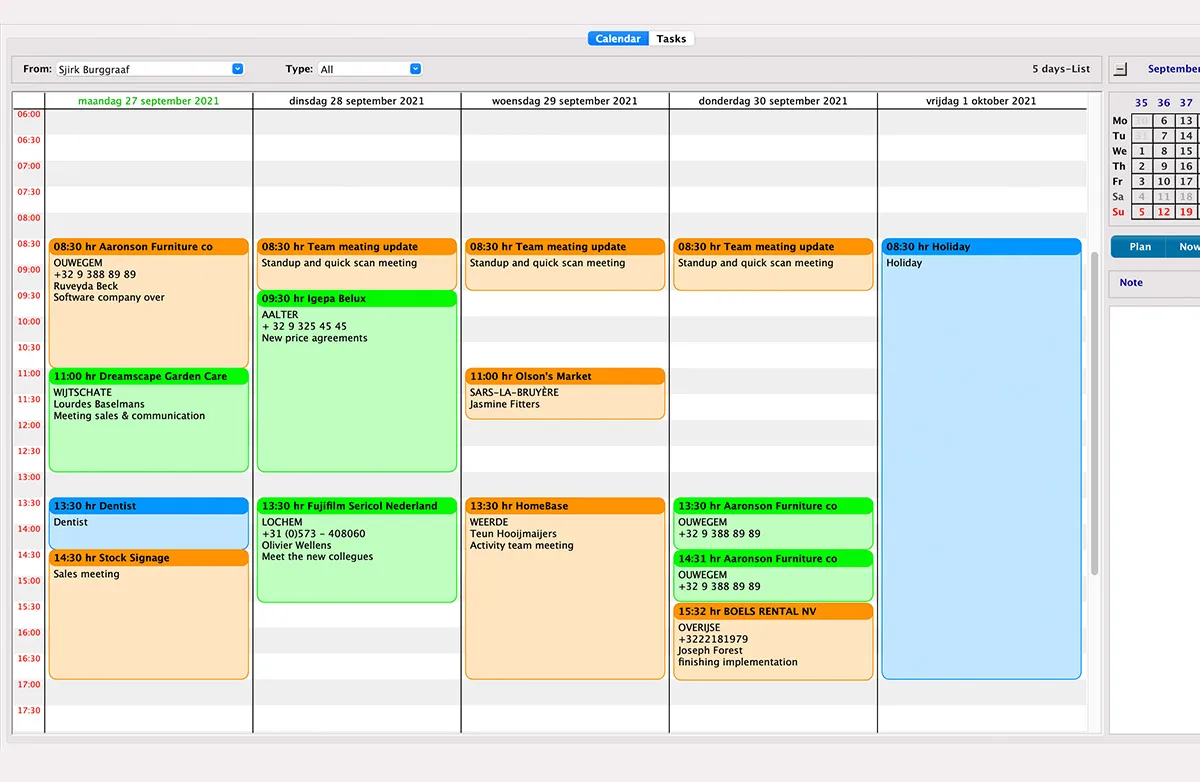Image resolution: width=1200 pixels, height=782 pixels.
Task: Click the minus button beside September
Action: tap(1120, 69)
